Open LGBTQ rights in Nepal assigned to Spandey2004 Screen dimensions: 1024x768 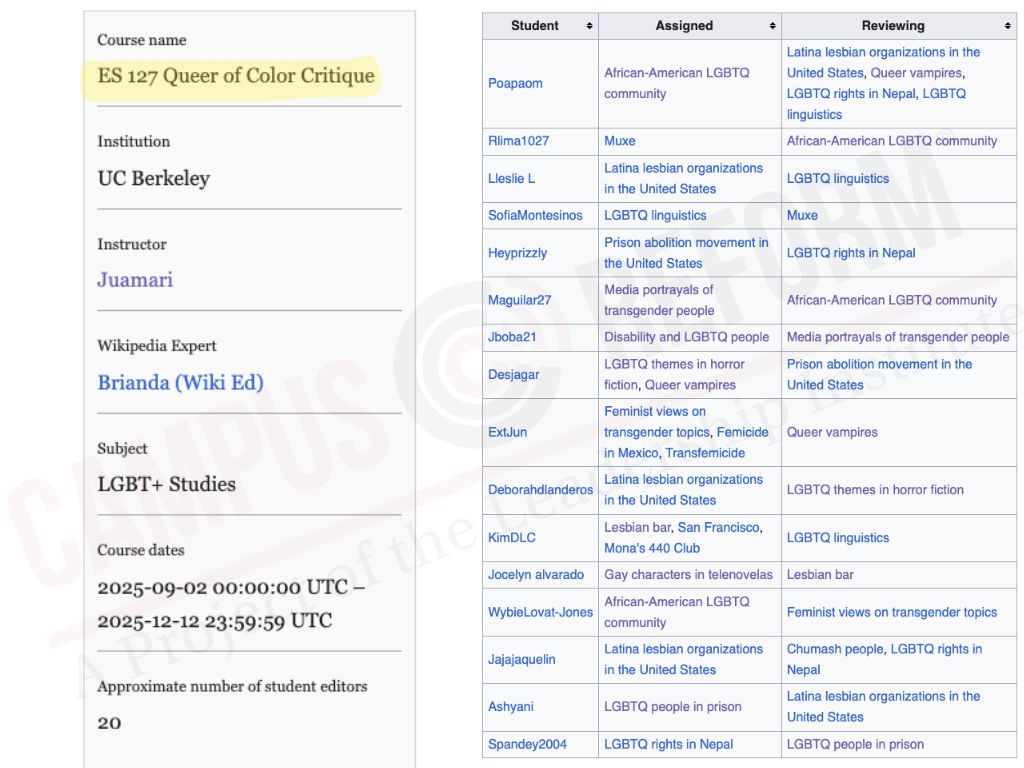click(x=669, y=744)
